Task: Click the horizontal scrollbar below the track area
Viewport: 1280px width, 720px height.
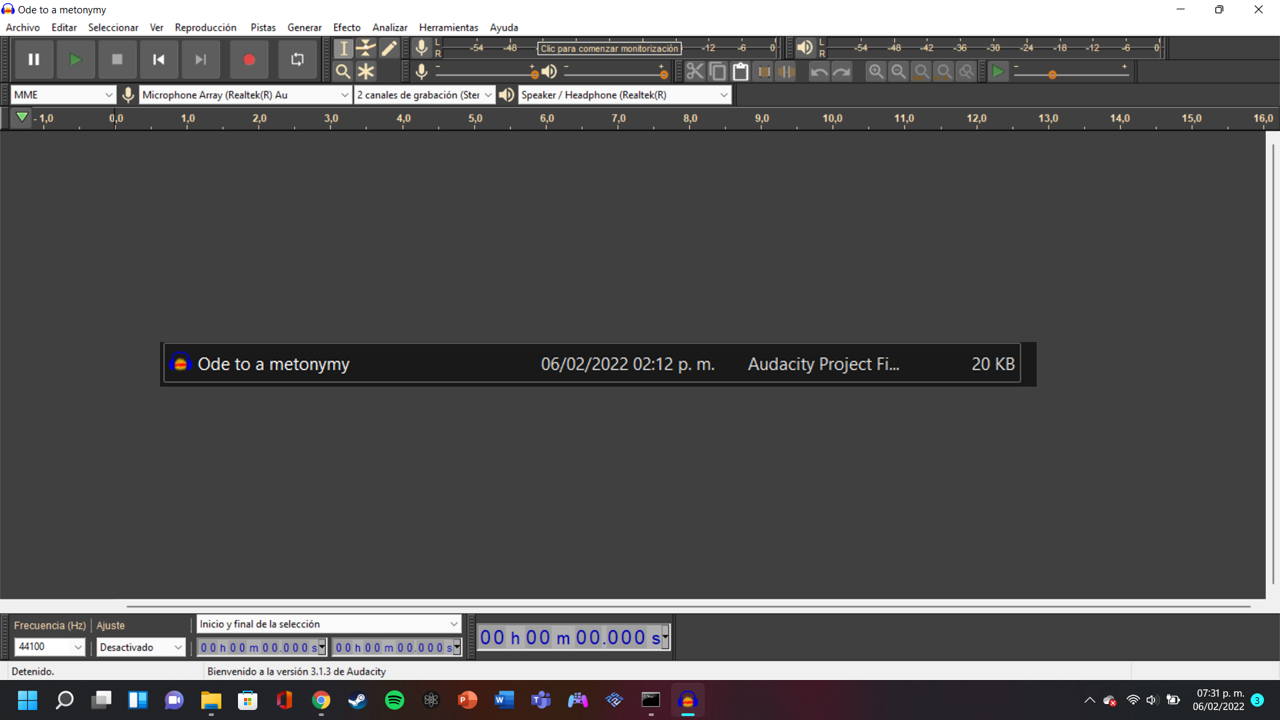Action: tap(689, 606)
